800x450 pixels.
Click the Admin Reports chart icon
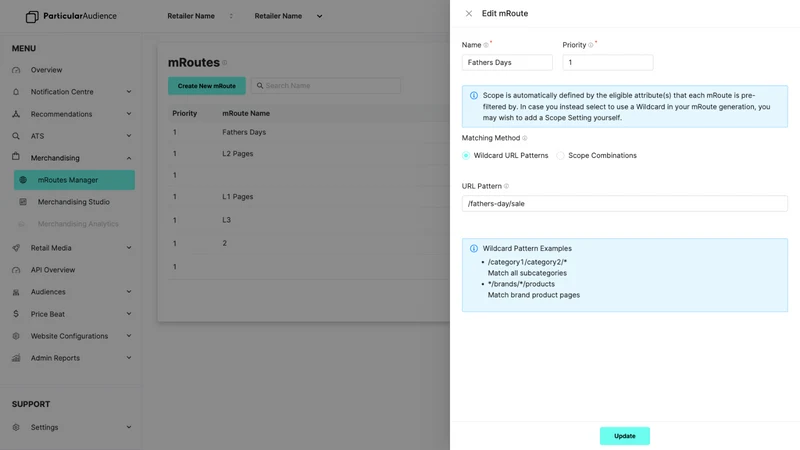16,358
